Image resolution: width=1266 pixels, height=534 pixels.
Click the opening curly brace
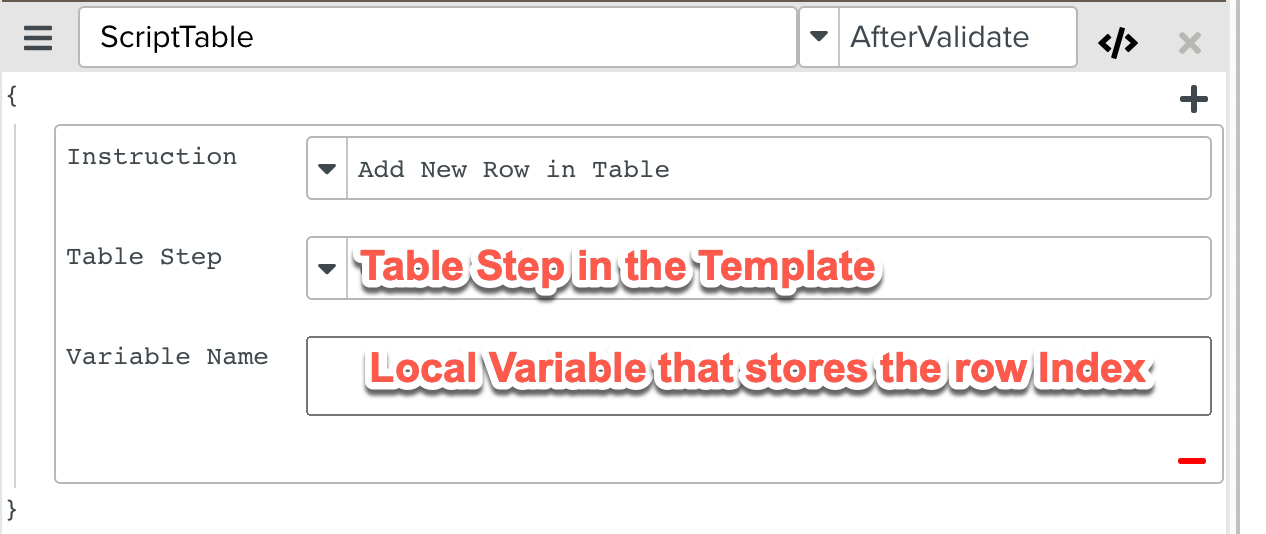[x=12, y=96]
